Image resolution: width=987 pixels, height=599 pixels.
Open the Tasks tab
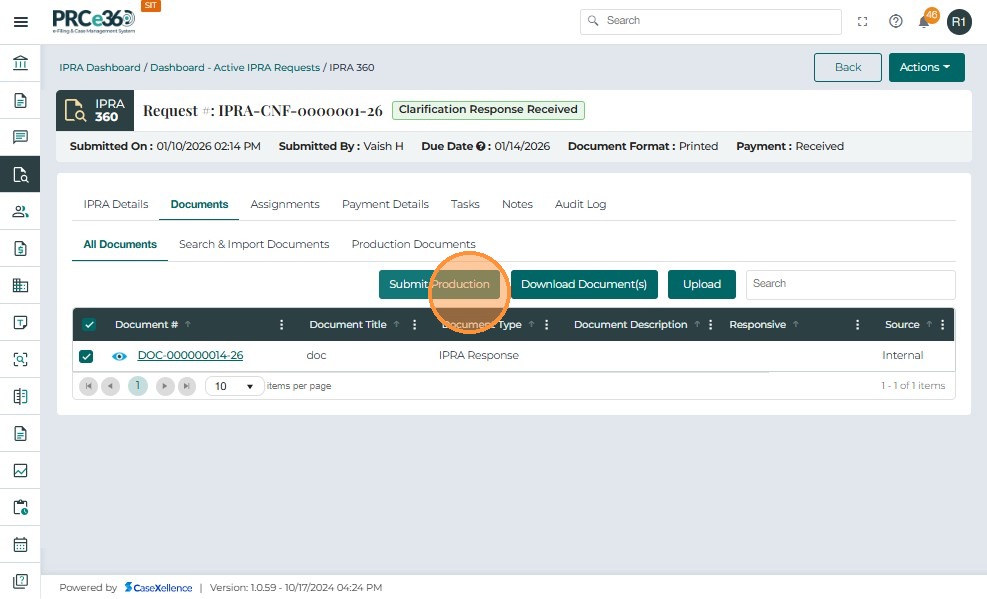point(465,204)
